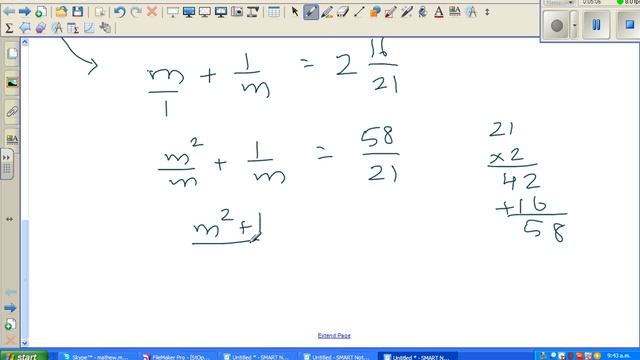
Task: Open the Windows start menu
Action: click(24, 356)
